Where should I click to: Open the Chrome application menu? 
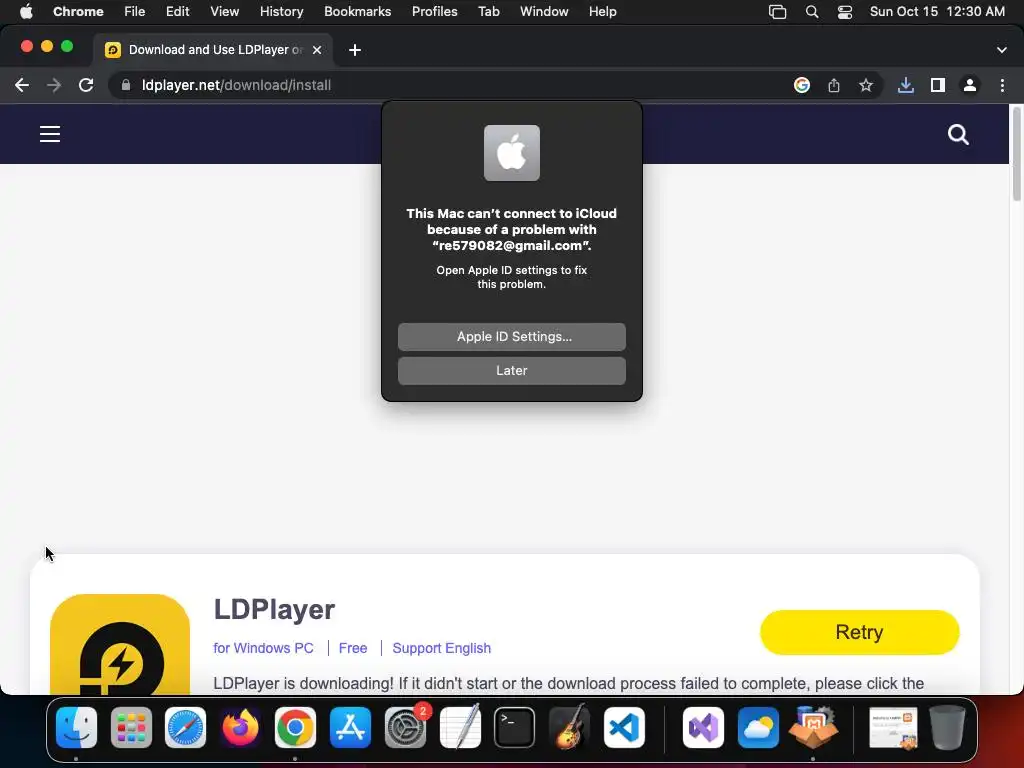coord(78,12)
